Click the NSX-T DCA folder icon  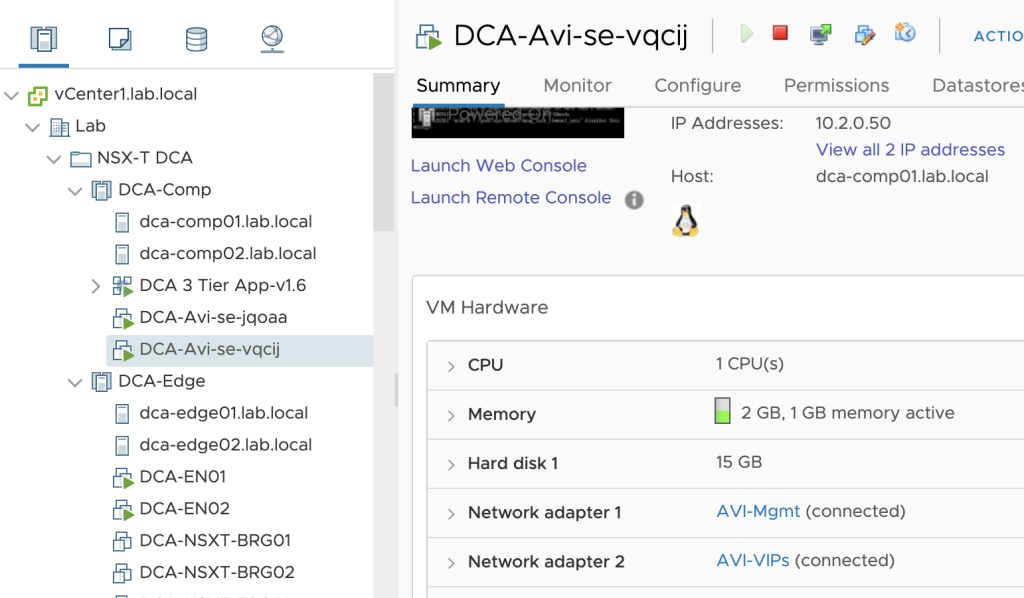80,159
